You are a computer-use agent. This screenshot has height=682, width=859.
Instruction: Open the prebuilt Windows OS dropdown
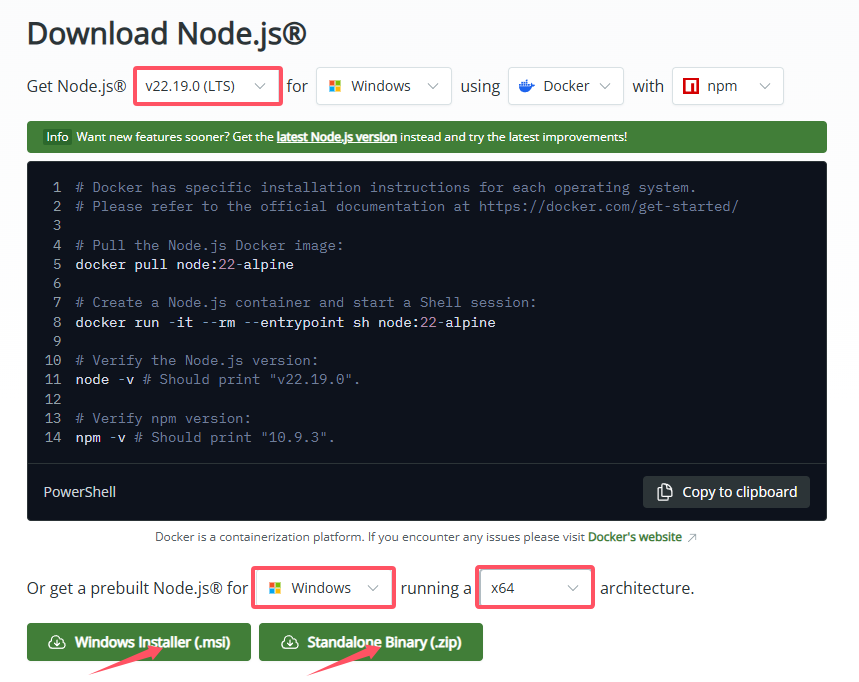(x=323, y=588)
